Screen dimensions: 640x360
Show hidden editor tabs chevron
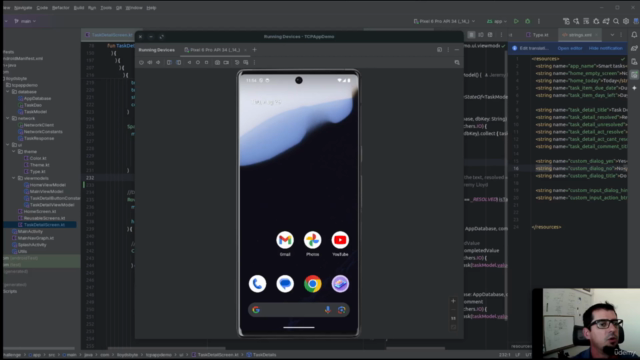pyautogui.click(x=612, y=35)
